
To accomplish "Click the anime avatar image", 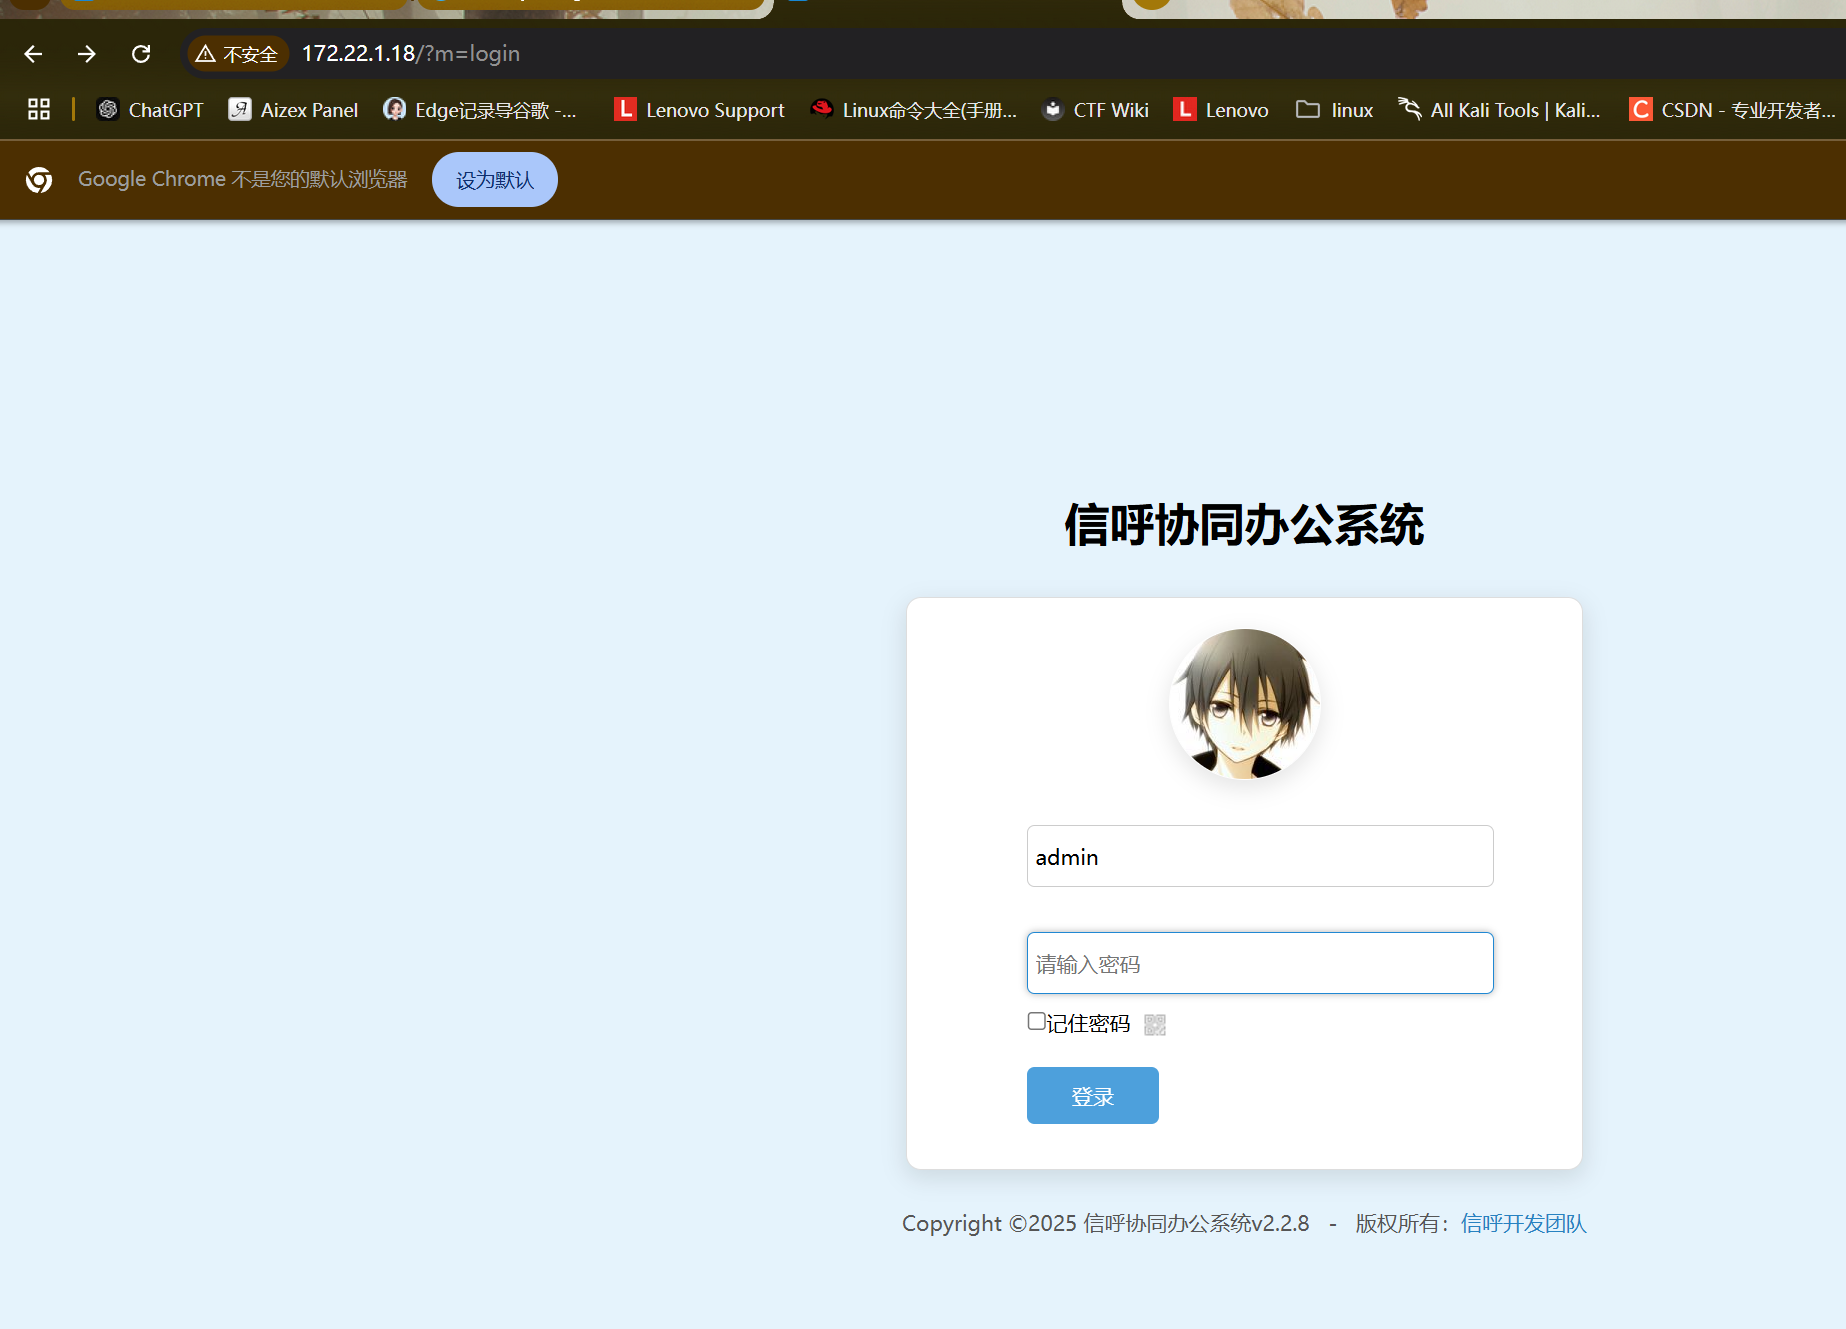I will pos(1244,704).
